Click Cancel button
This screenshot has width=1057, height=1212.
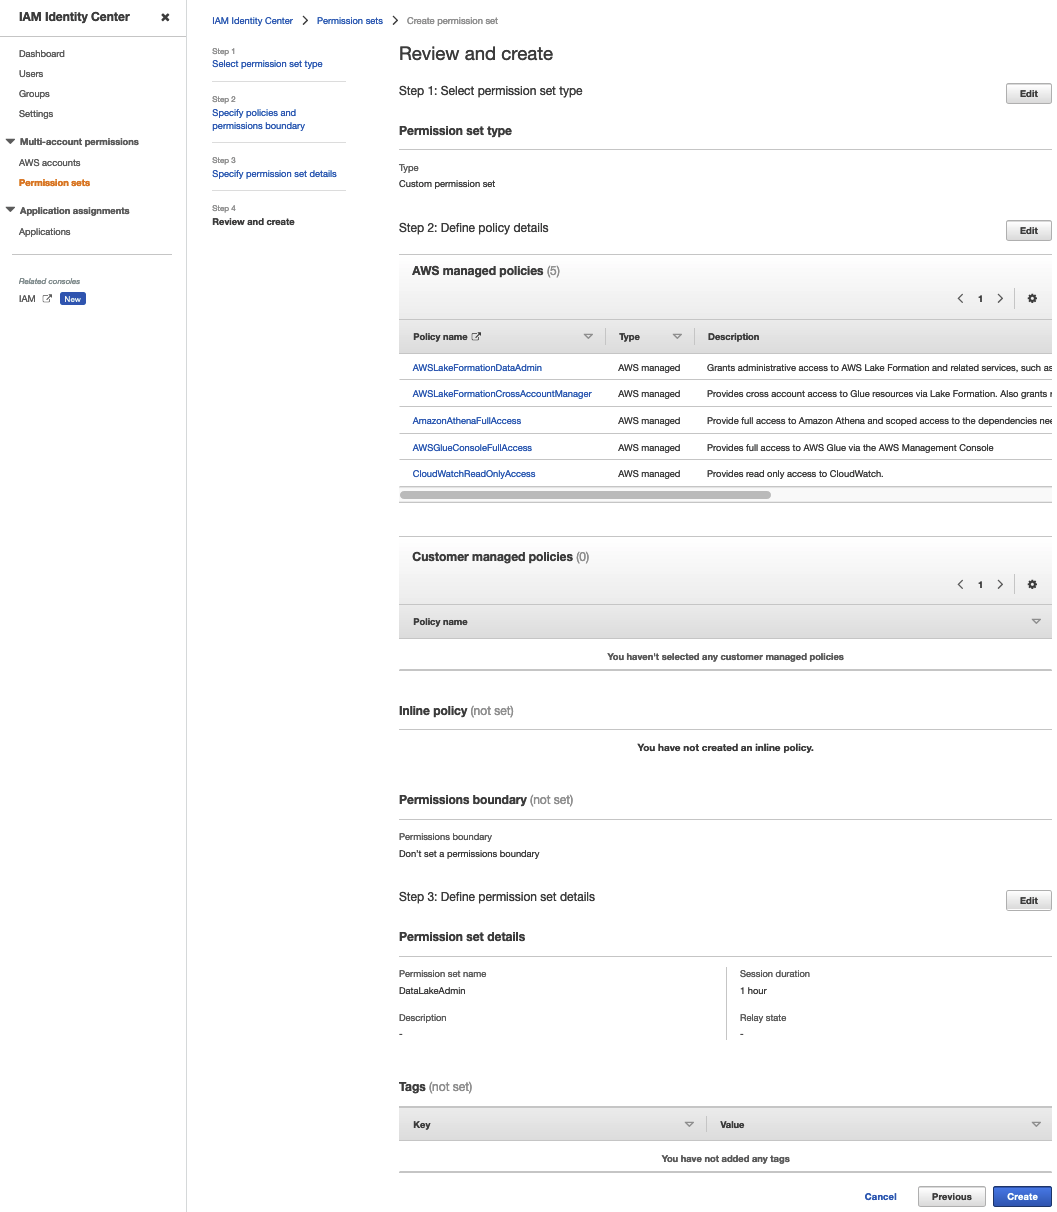[880, 1197]
